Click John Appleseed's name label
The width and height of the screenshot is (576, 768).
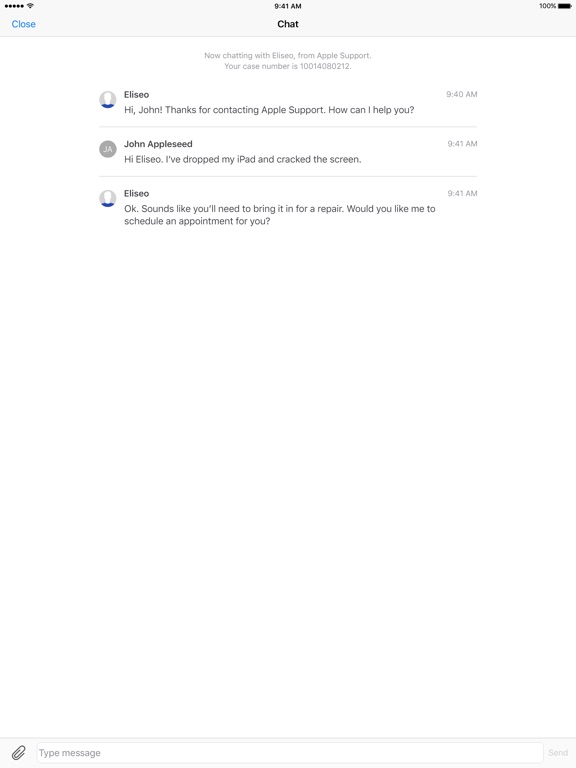pyautogui.click(x=158, y=144)
